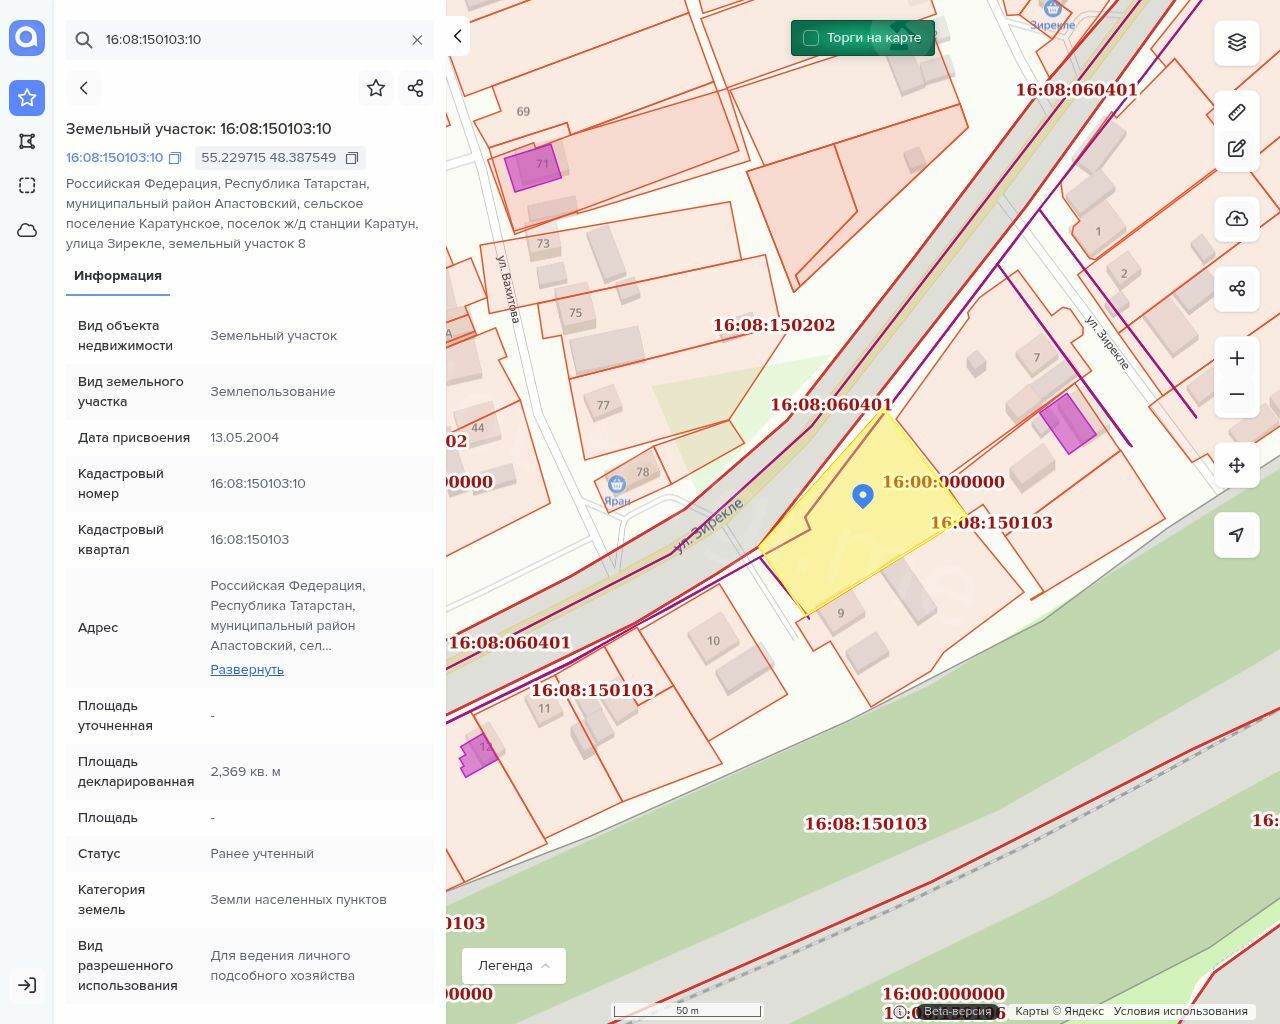Go back with the arrow button
1280x1024 pixels.
[84, 88]
